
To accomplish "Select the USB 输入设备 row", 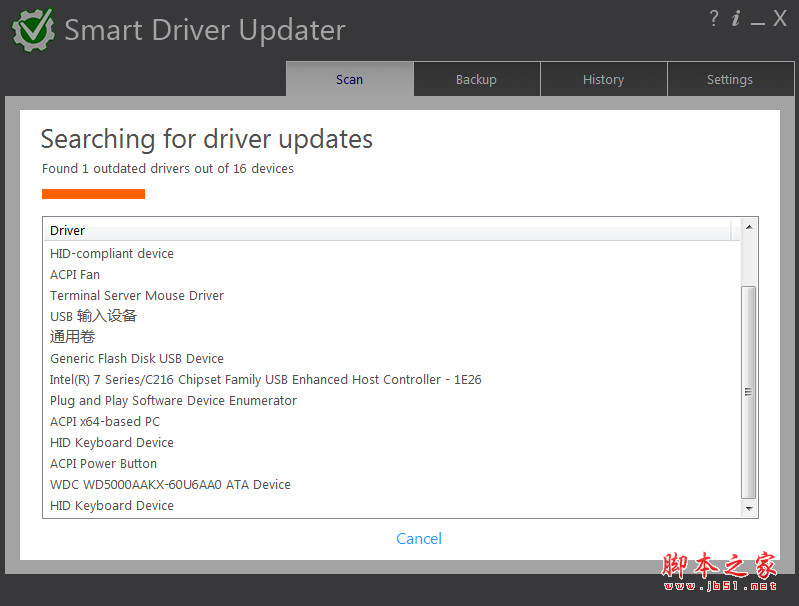I will point(391,316).
